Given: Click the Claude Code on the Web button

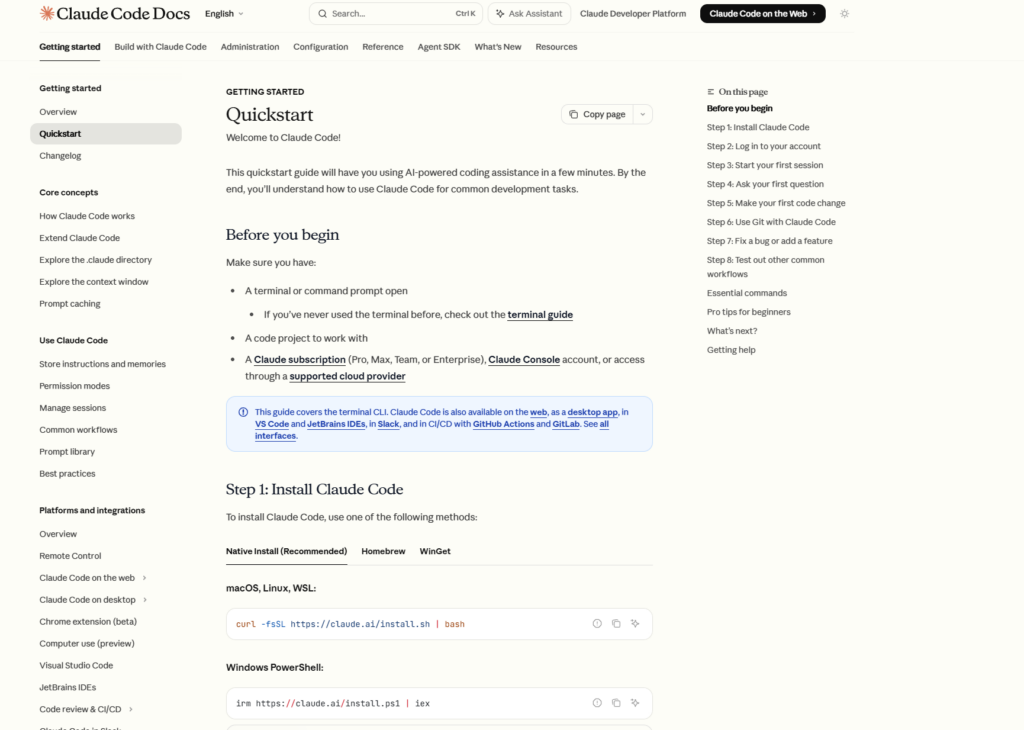Looking at the screenshot, I should pos(763,14).
